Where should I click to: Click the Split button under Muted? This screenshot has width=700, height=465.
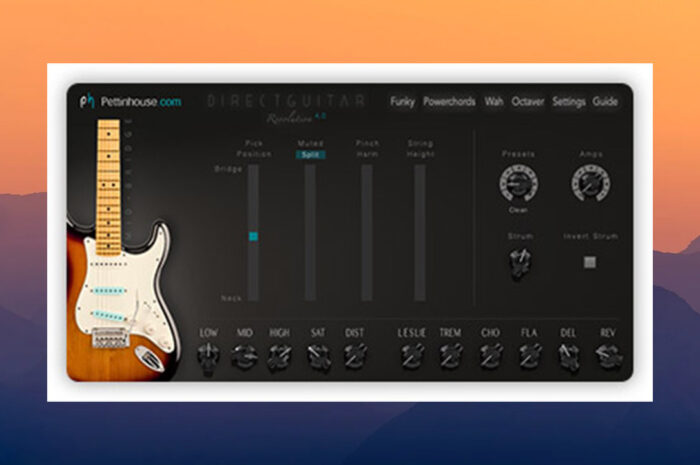(310, 155)
